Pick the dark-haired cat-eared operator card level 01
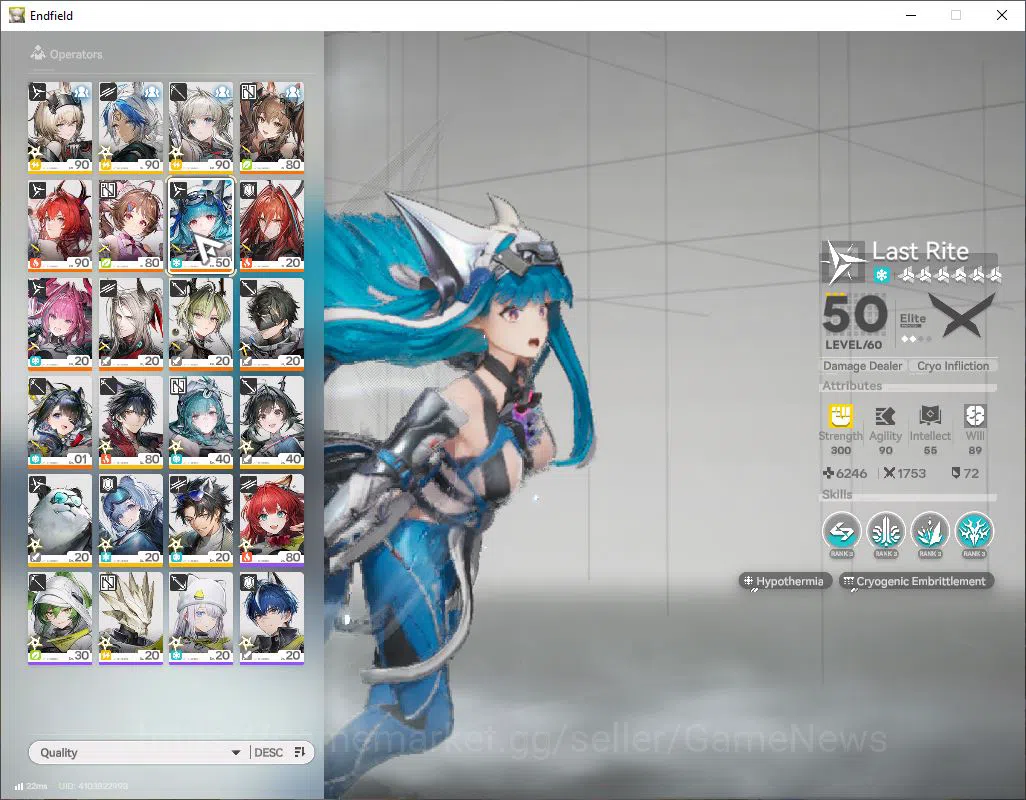The image size is (1026, 800). [x=60, y=422]
